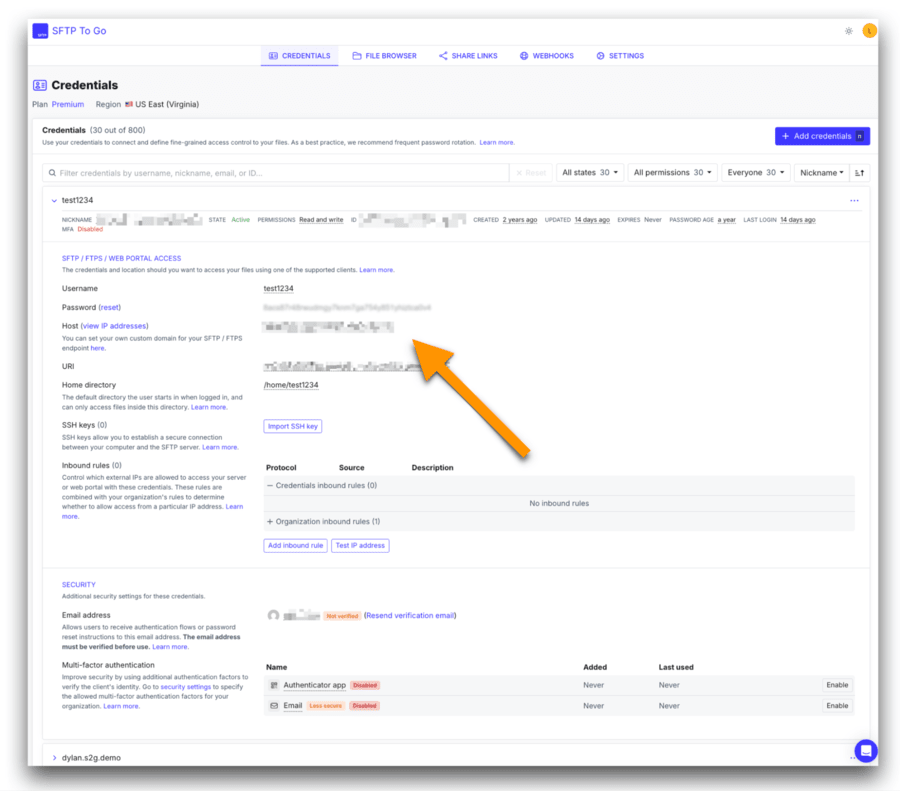The height and width of the screenshot is (791, 900).
Task: Click the sort direction icon
Action: pyautogui.click(x=859, y=173)
